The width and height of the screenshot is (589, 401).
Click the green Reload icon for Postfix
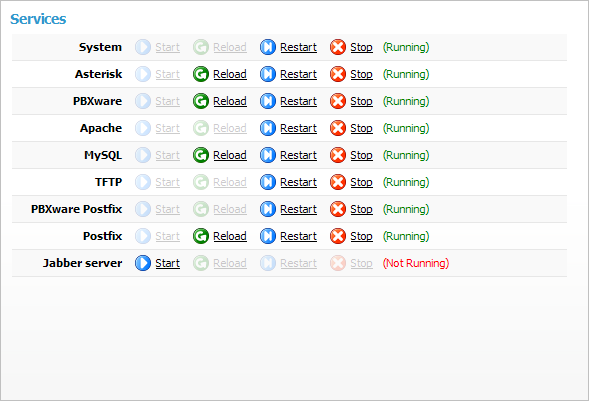(x=201, y=236)
